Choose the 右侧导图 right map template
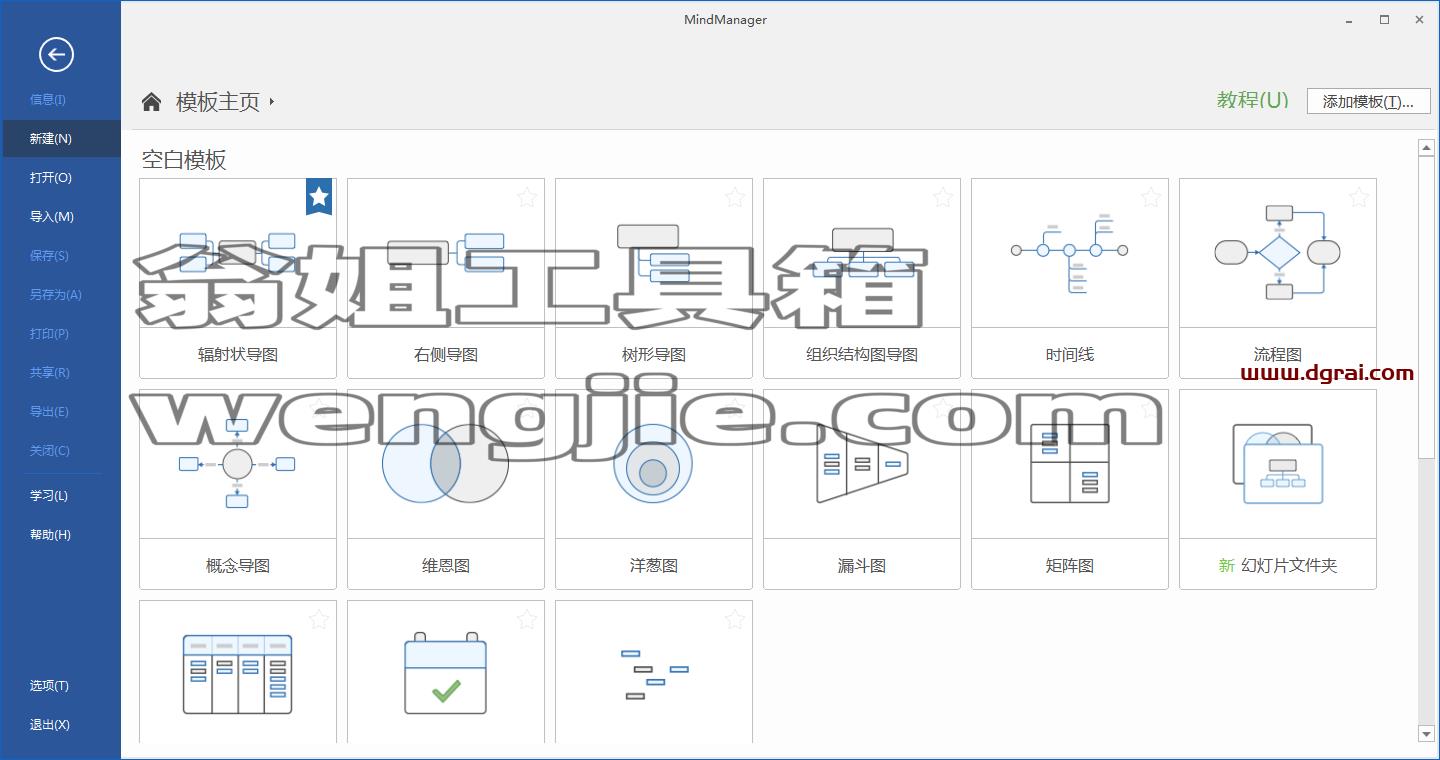Screen dimensions: 1440x760 [x=446, y=278]
